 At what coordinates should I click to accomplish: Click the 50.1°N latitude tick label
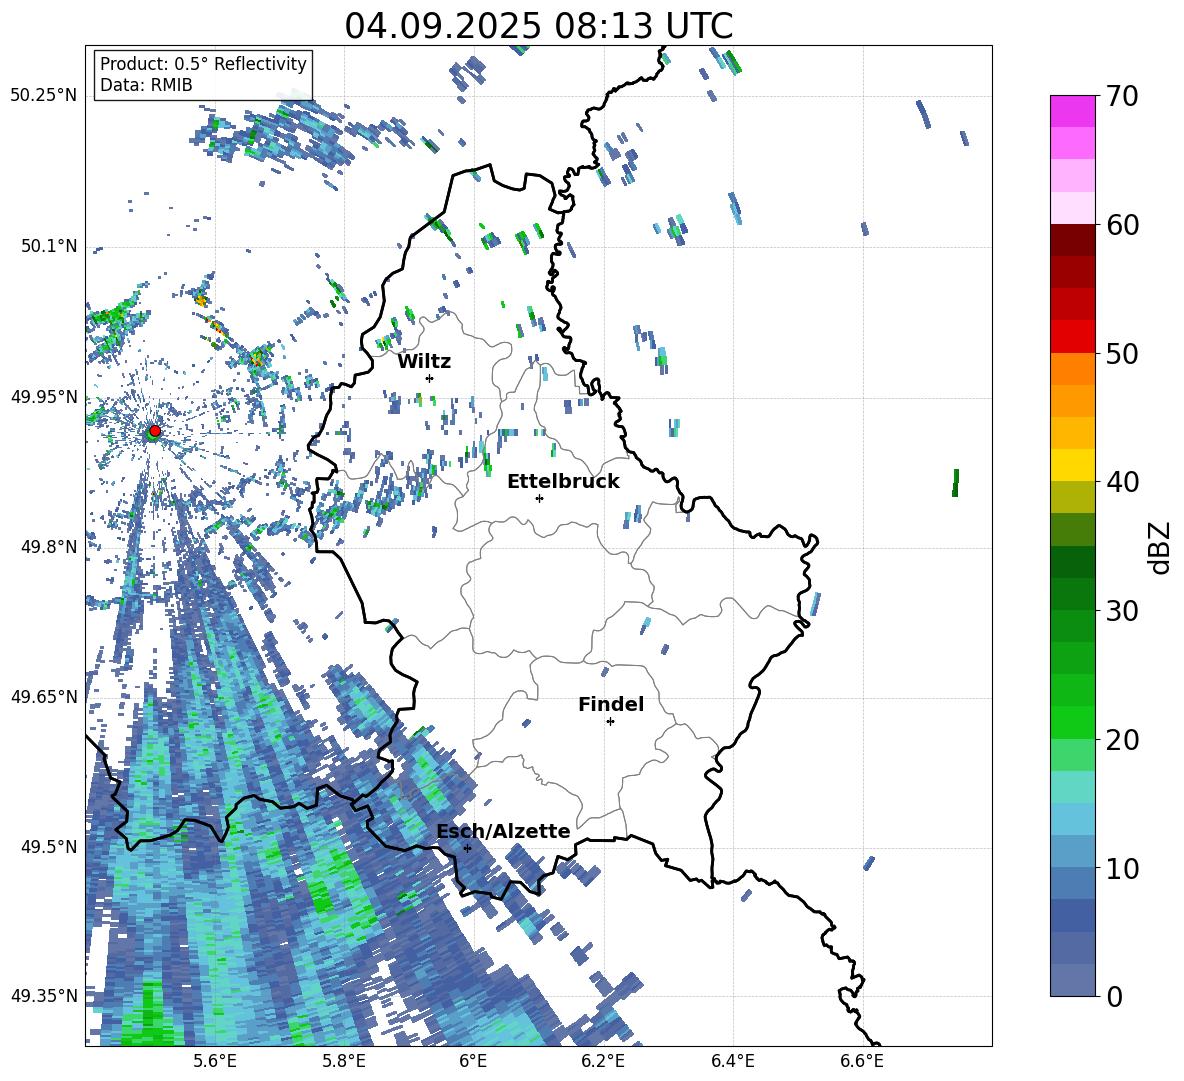click(x=48, y=246)
